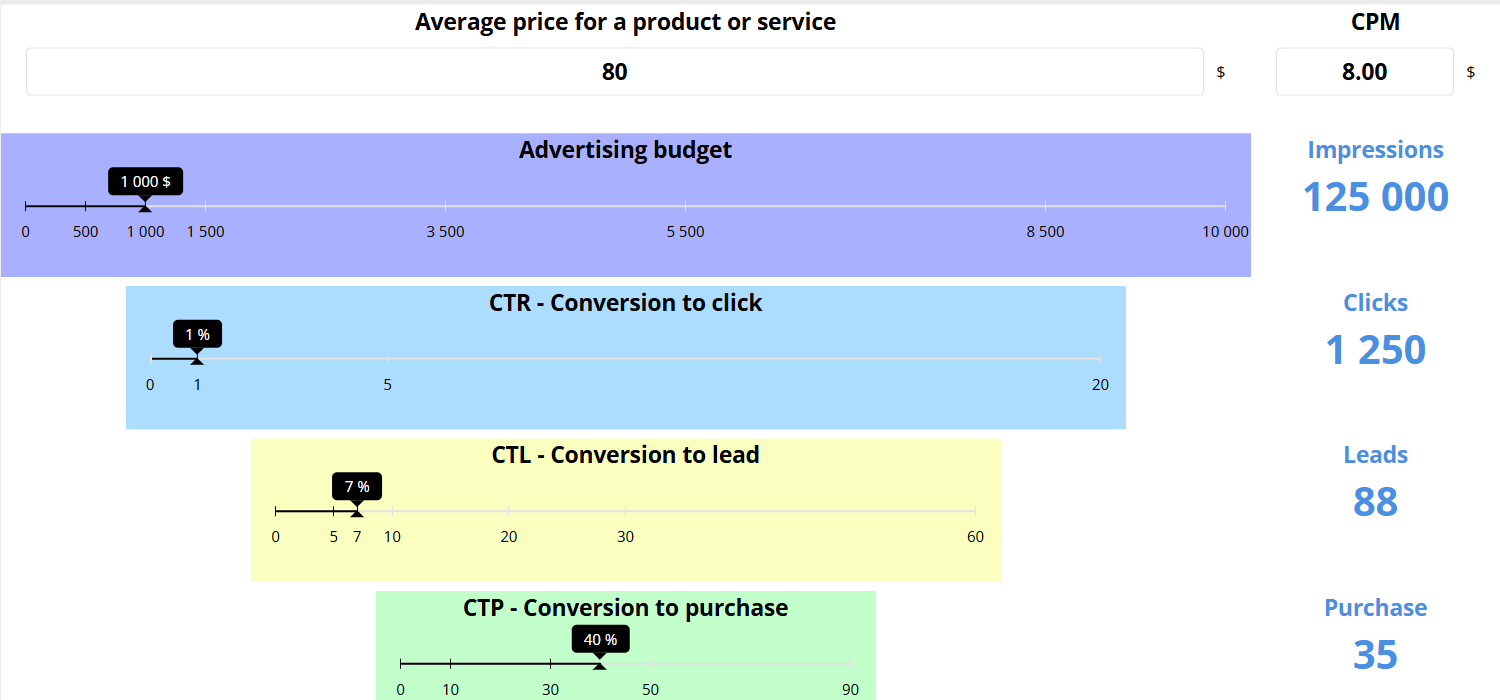1500x700 pixels.
Task: Click the 1 500 tick on budget slider
Action: tap(205, 206)
